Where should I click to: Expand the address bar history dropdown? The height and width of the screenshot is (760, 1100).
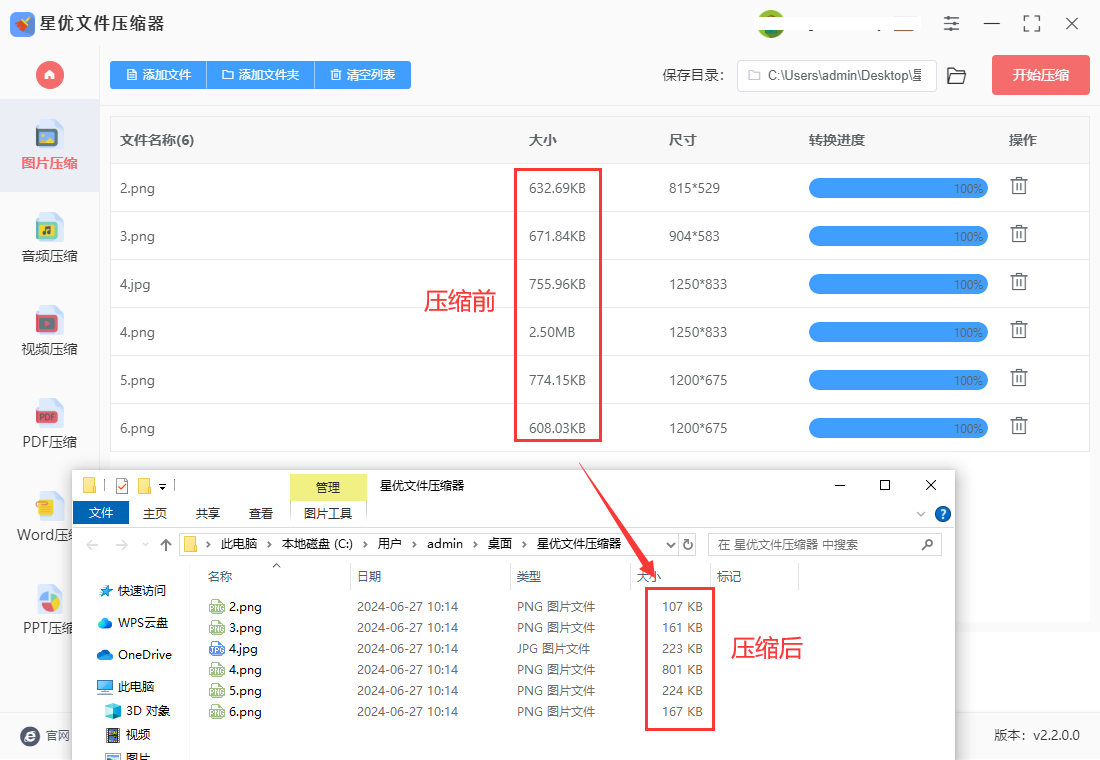pyautogui.click(x=669, y=544)
